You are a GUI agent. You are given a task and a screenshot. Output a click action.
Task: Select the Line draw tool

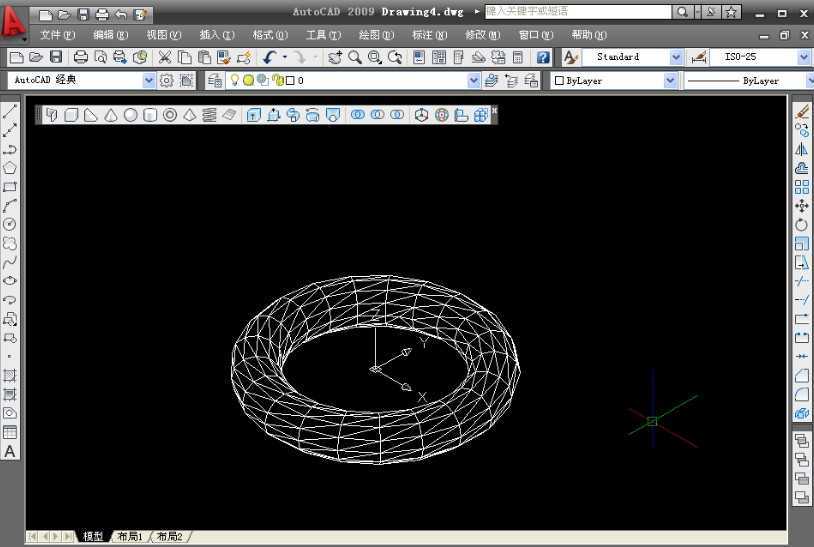(x=10, y=111)
